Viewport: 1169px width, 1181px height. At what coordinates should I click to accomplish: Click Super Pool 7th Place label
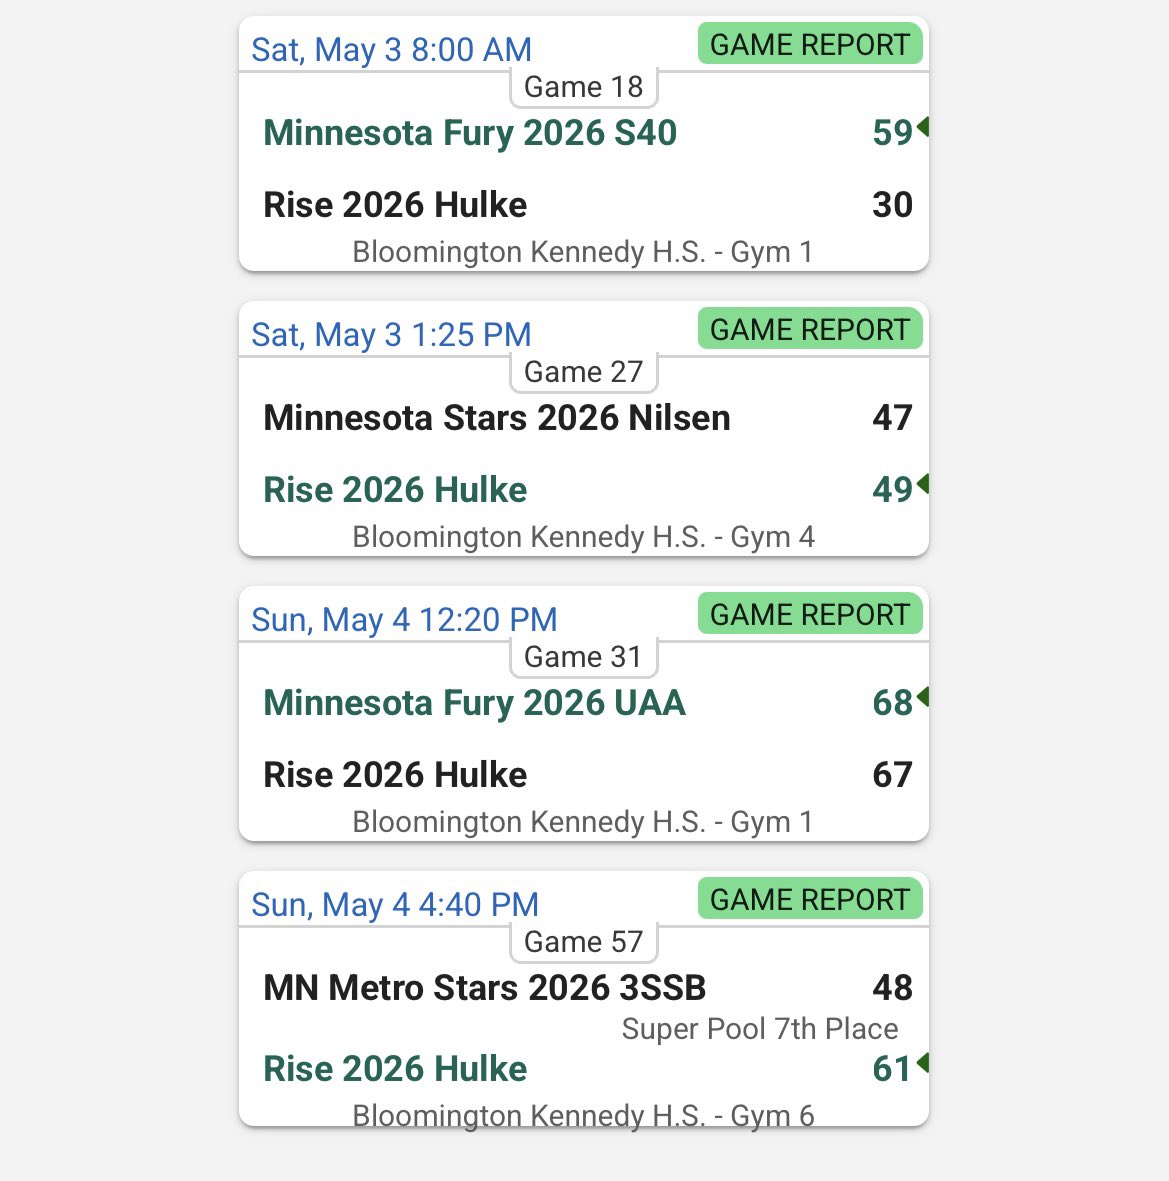click(760, 1029)
